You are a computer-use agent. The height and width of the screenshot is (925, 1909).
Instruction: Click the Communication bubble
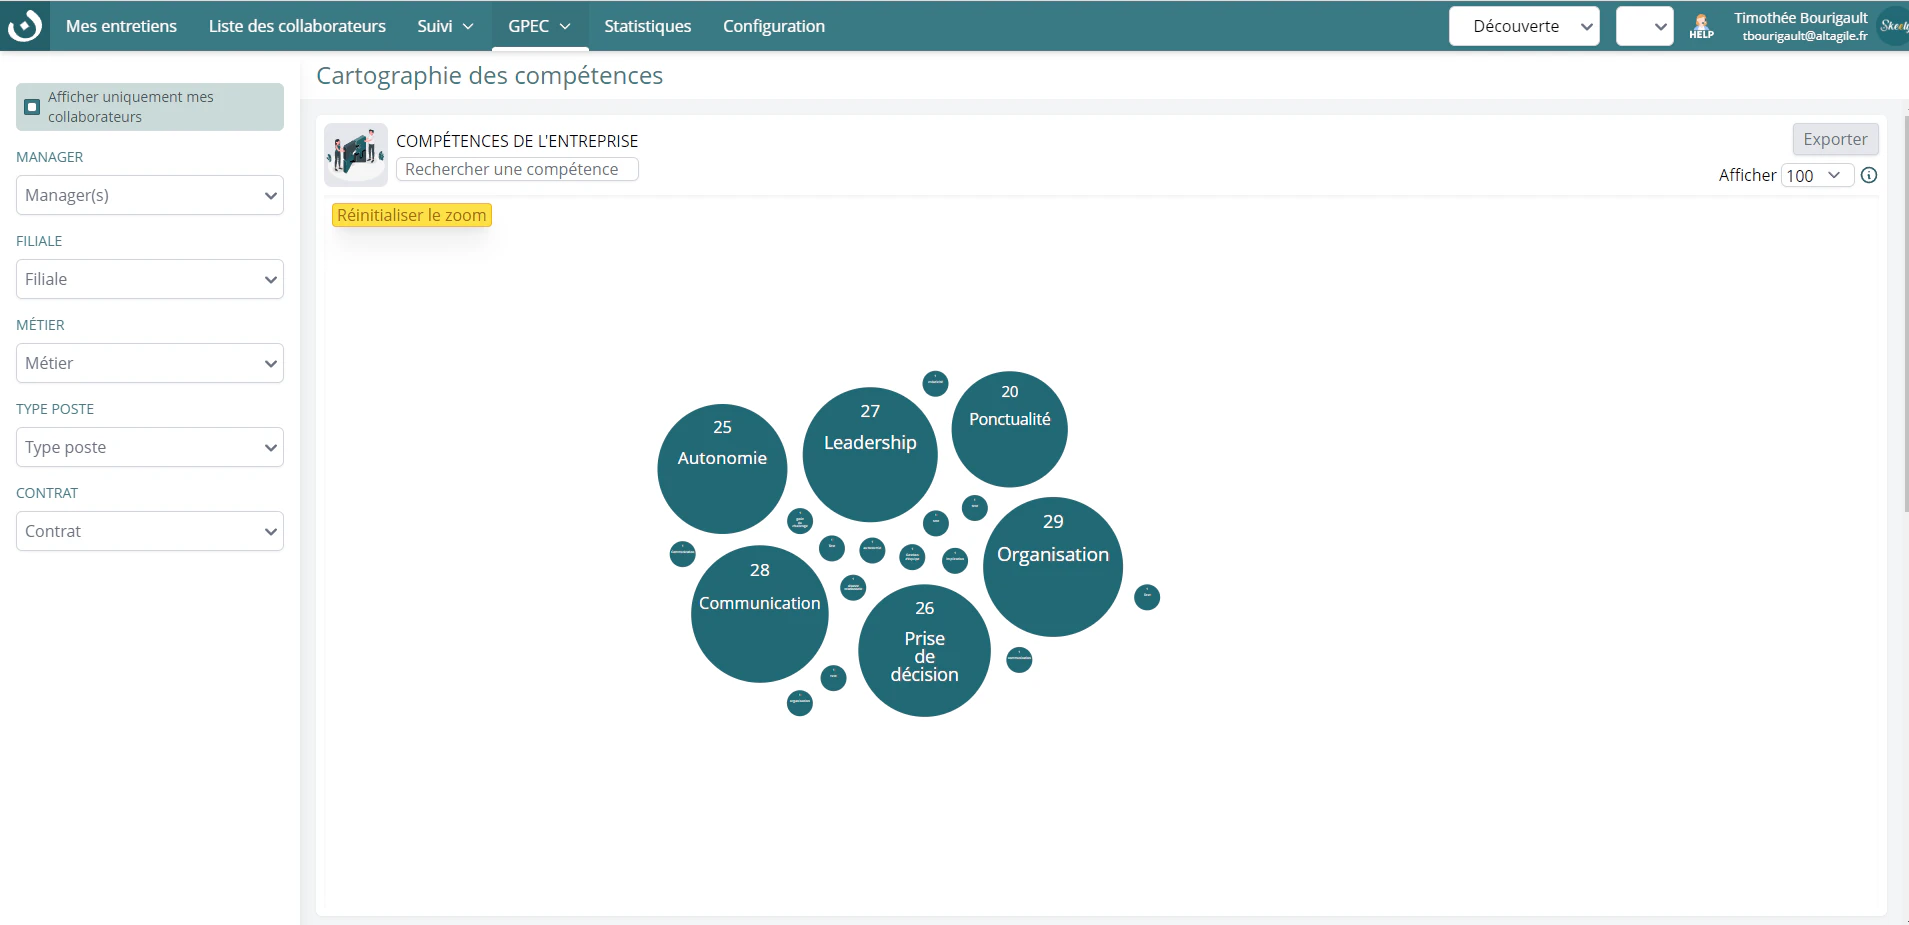pos(760,614)
